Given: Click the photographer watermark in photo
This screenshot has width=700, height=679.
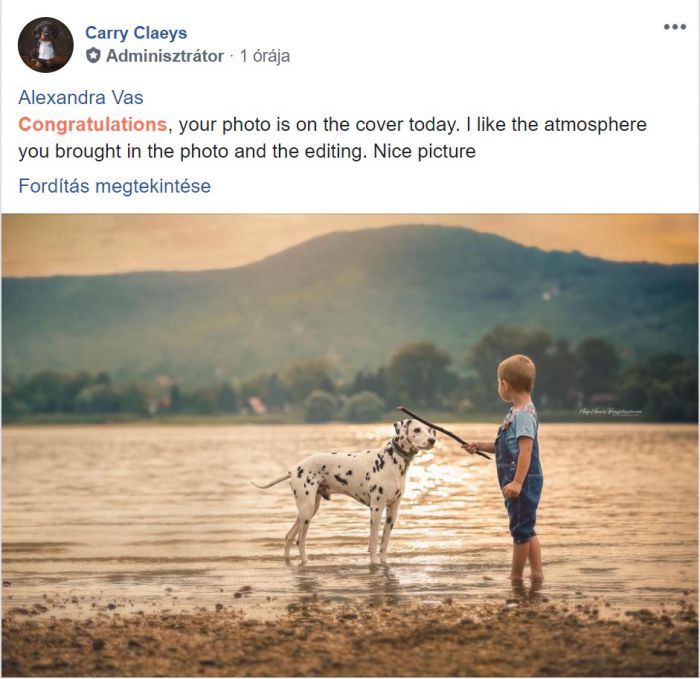Looking at the screenshot, I should coord(609,412).
